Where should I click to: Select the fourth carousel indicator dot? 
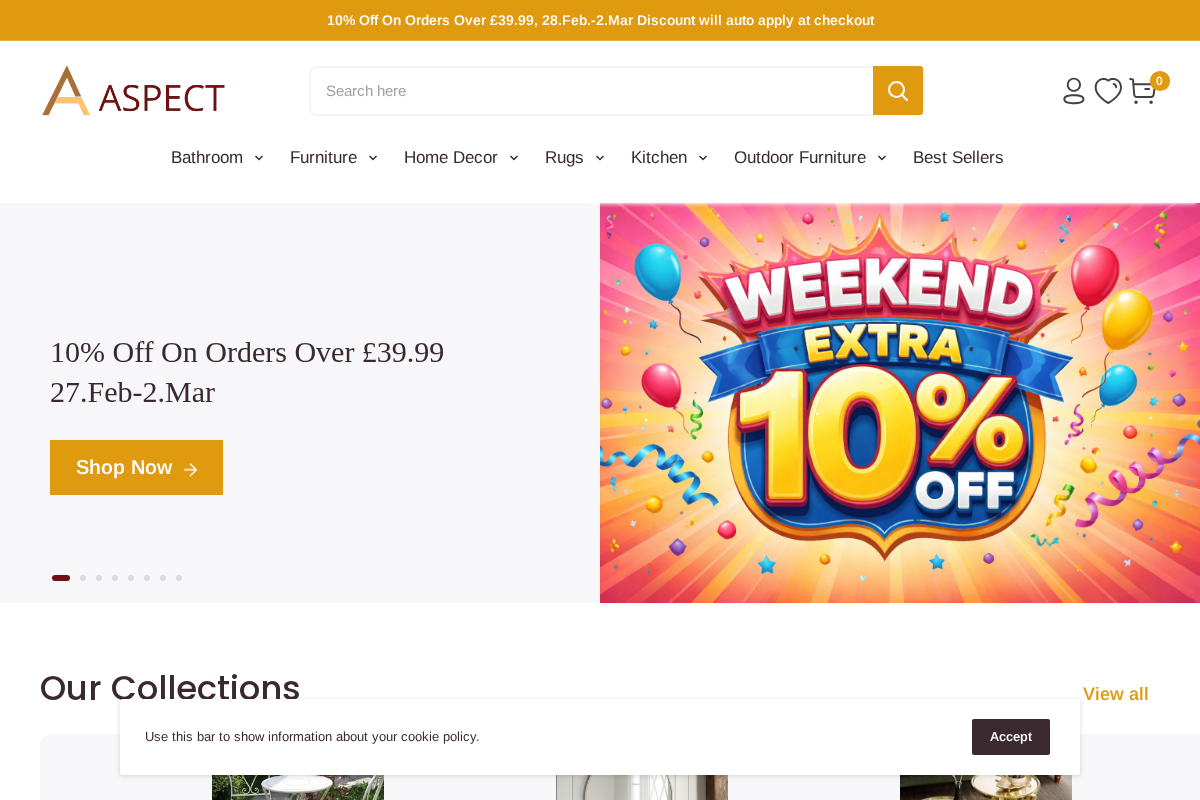[x=114, y=577]
